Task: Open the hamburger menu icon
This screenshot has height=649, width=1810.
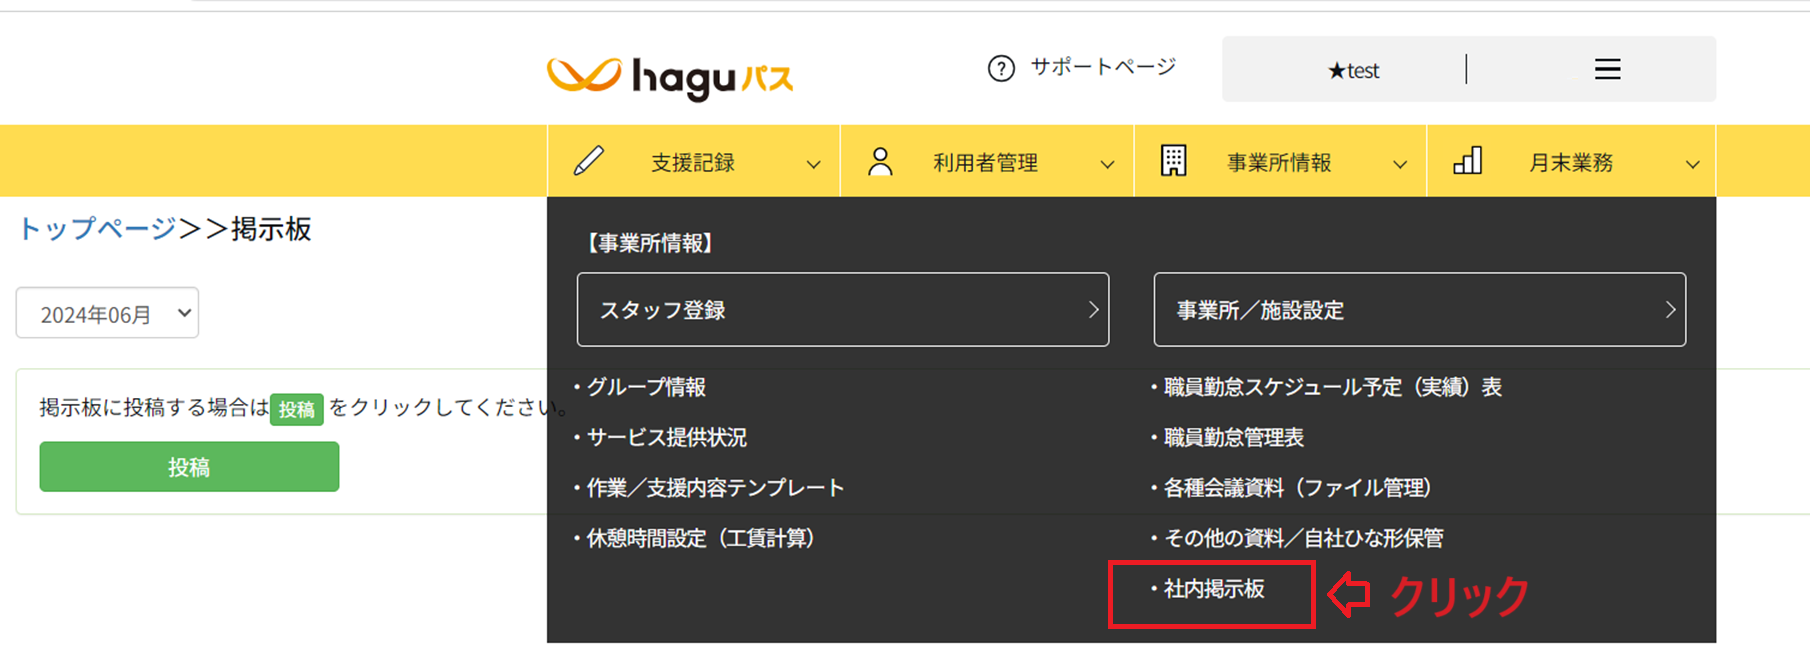Action: coord(1607,69)
